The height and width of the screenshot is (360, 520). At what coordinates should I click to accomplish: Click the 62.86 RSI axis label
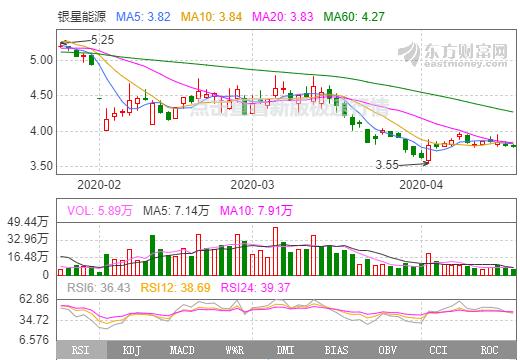(x=34, y=299)
